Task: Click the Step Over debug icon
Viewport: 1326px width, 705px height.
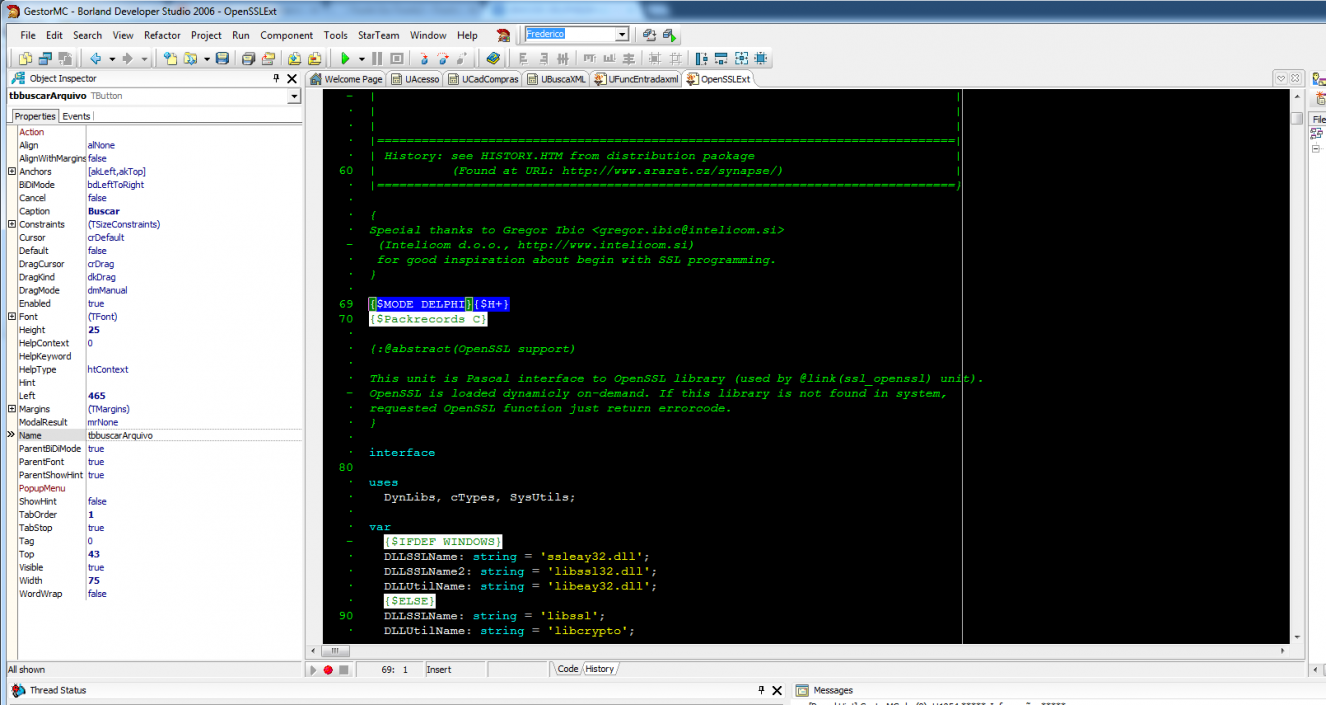Action: pos(442,59)
